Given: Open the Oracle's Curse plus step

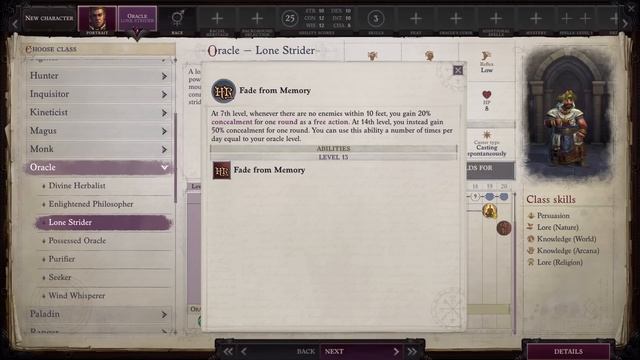Looking at the screenshot, I should point(456,18).
